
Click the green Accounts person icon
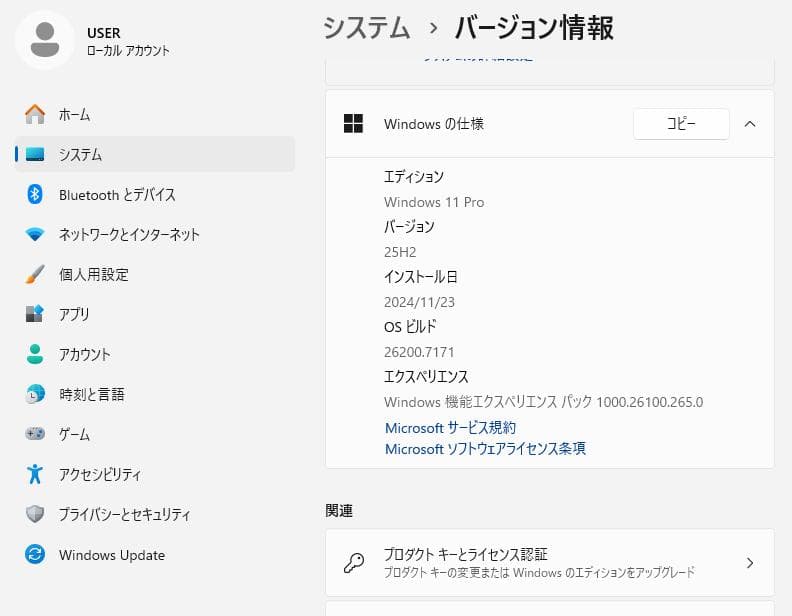(x=35, y=354)
